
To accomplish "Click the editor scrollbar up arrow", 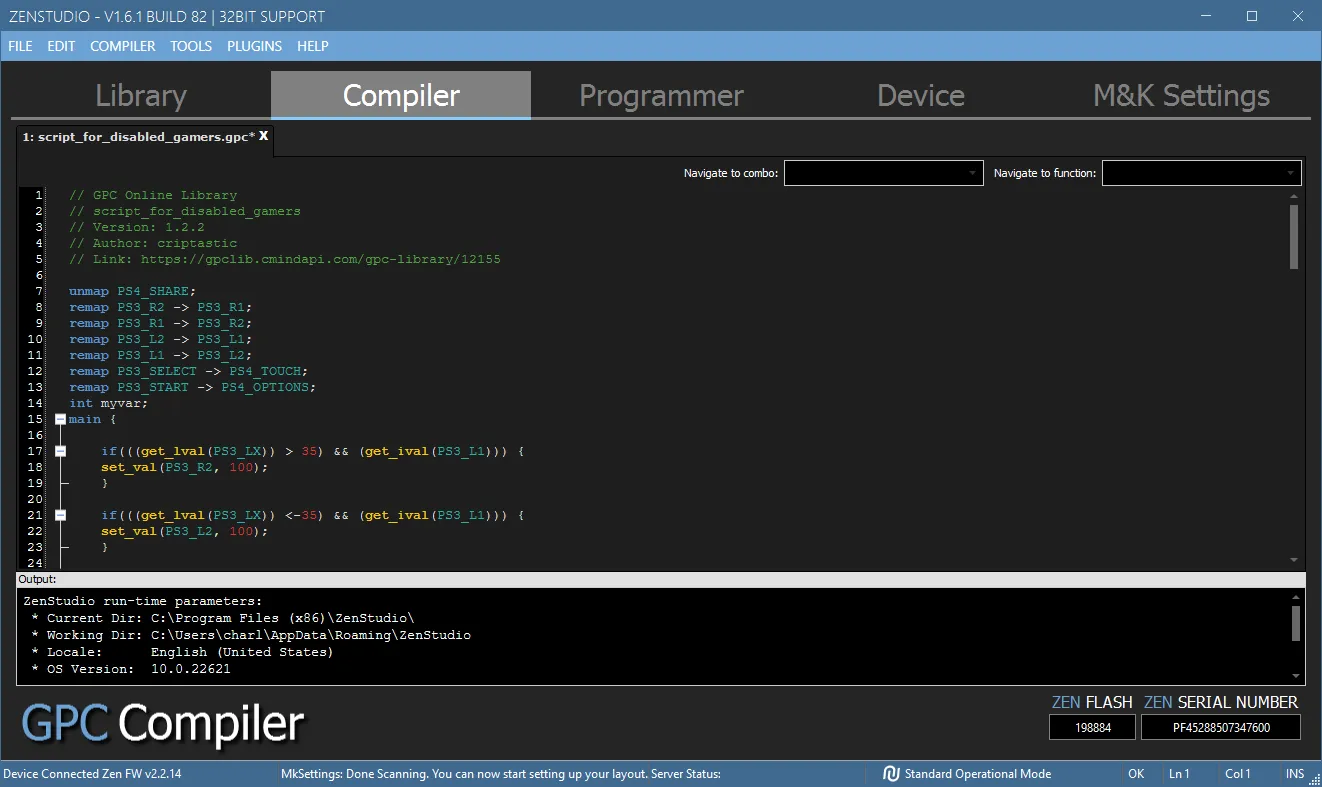I will tap(1294, 196).
